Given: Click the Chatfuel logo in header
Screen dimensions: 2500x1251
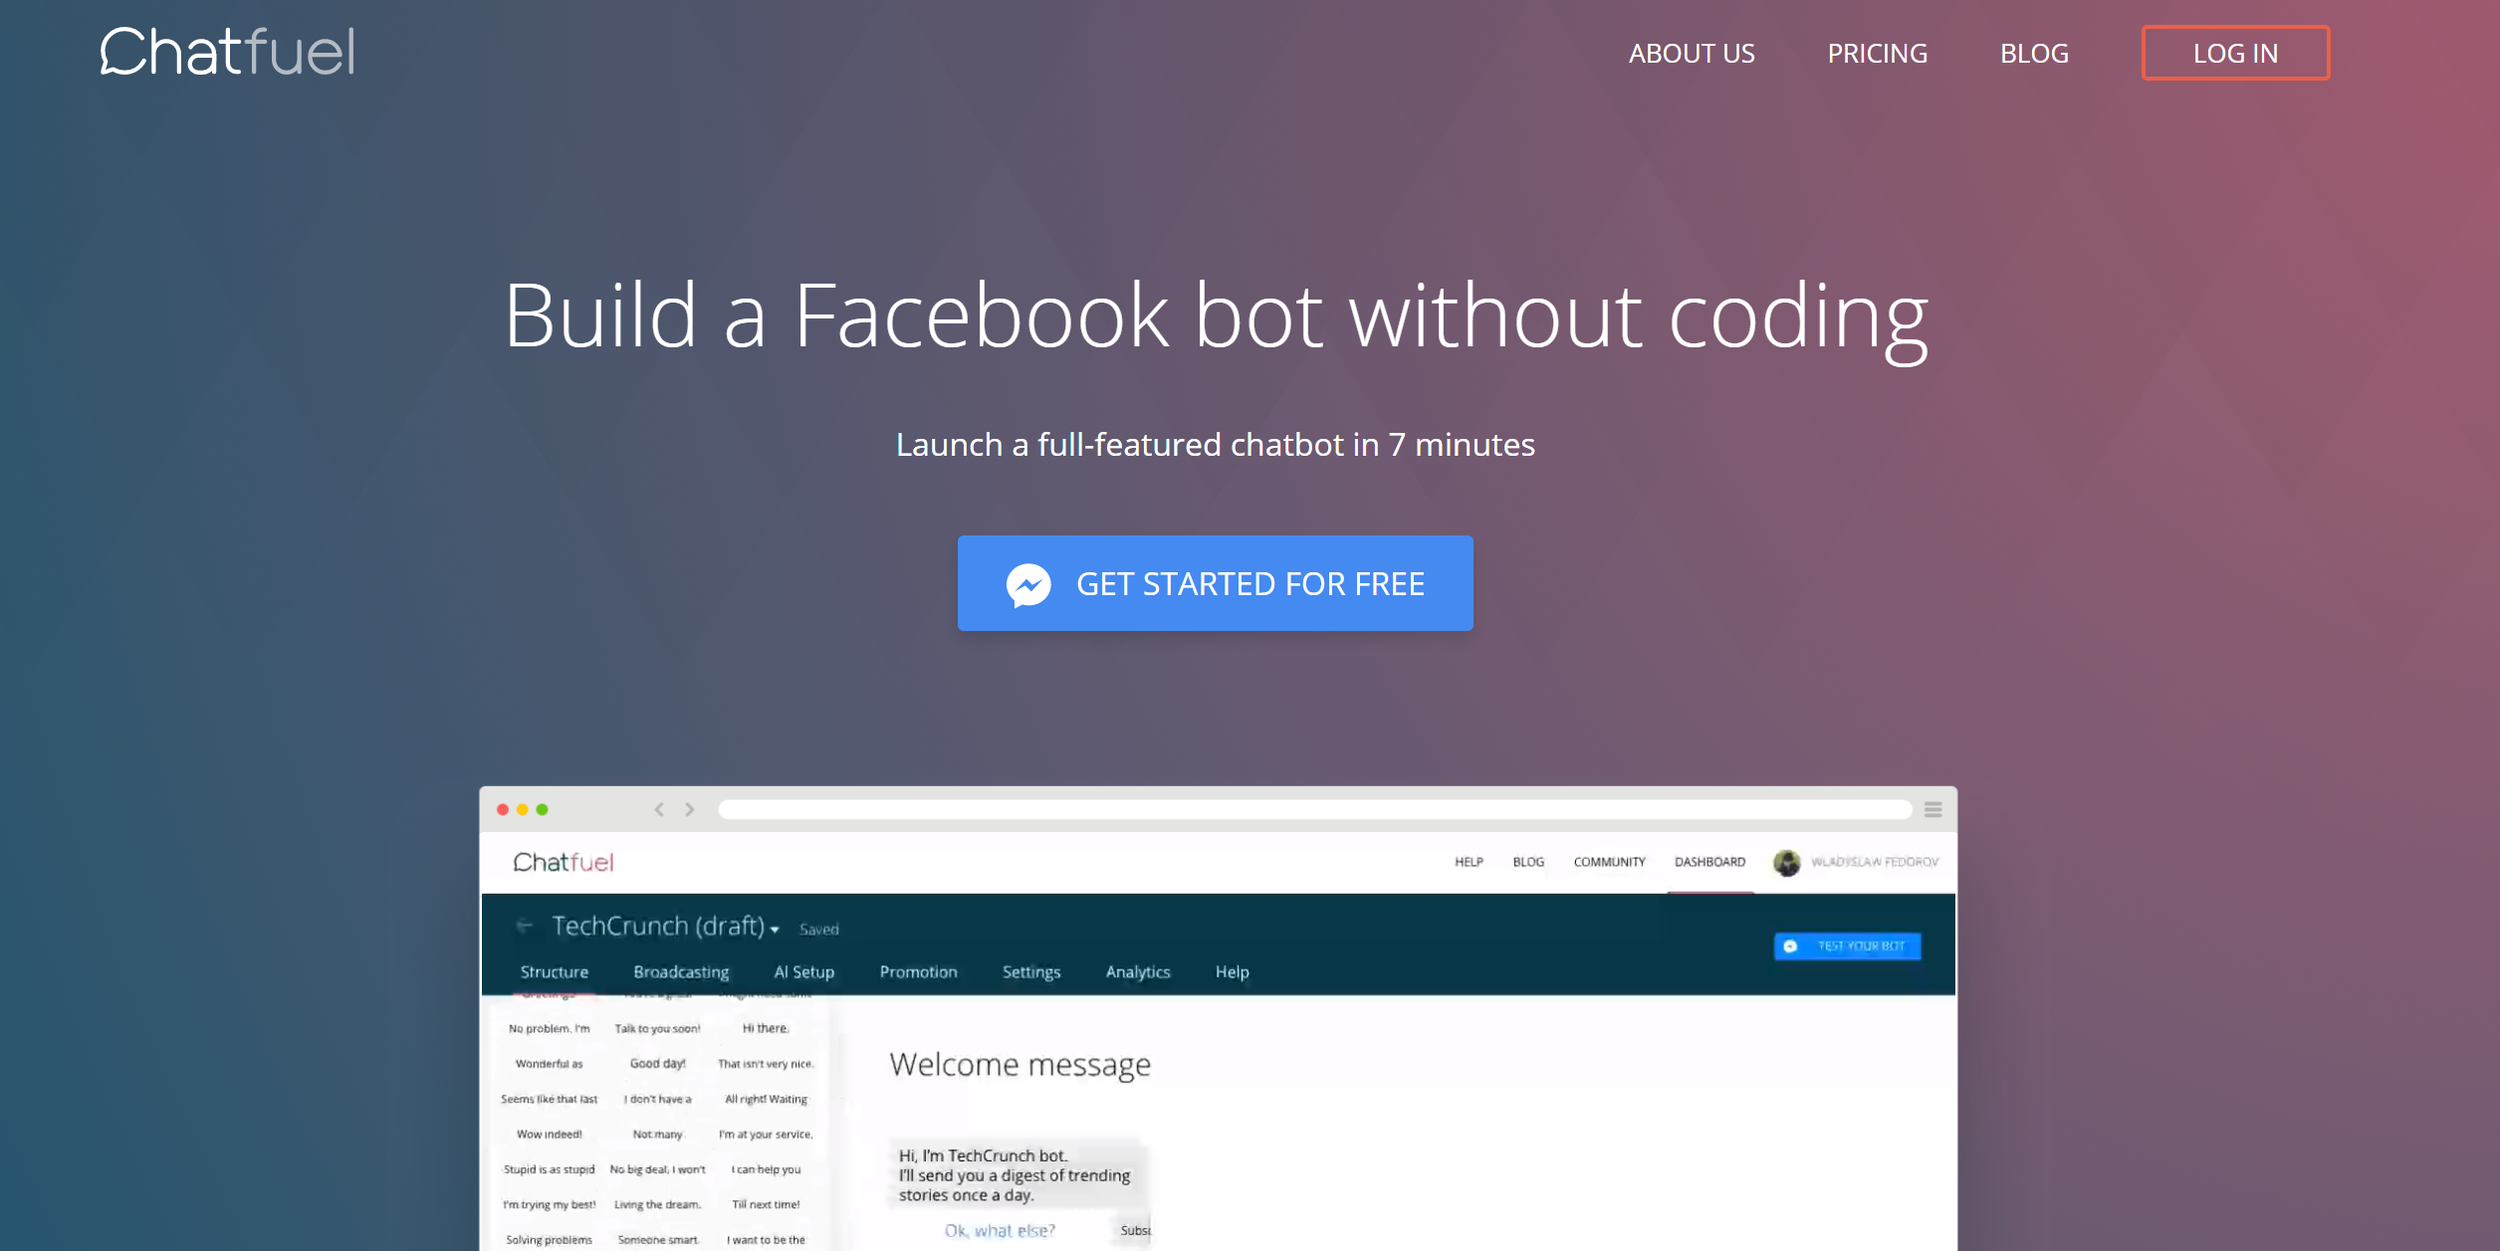Looking at the screenshot, I should [x=227, y=52].
